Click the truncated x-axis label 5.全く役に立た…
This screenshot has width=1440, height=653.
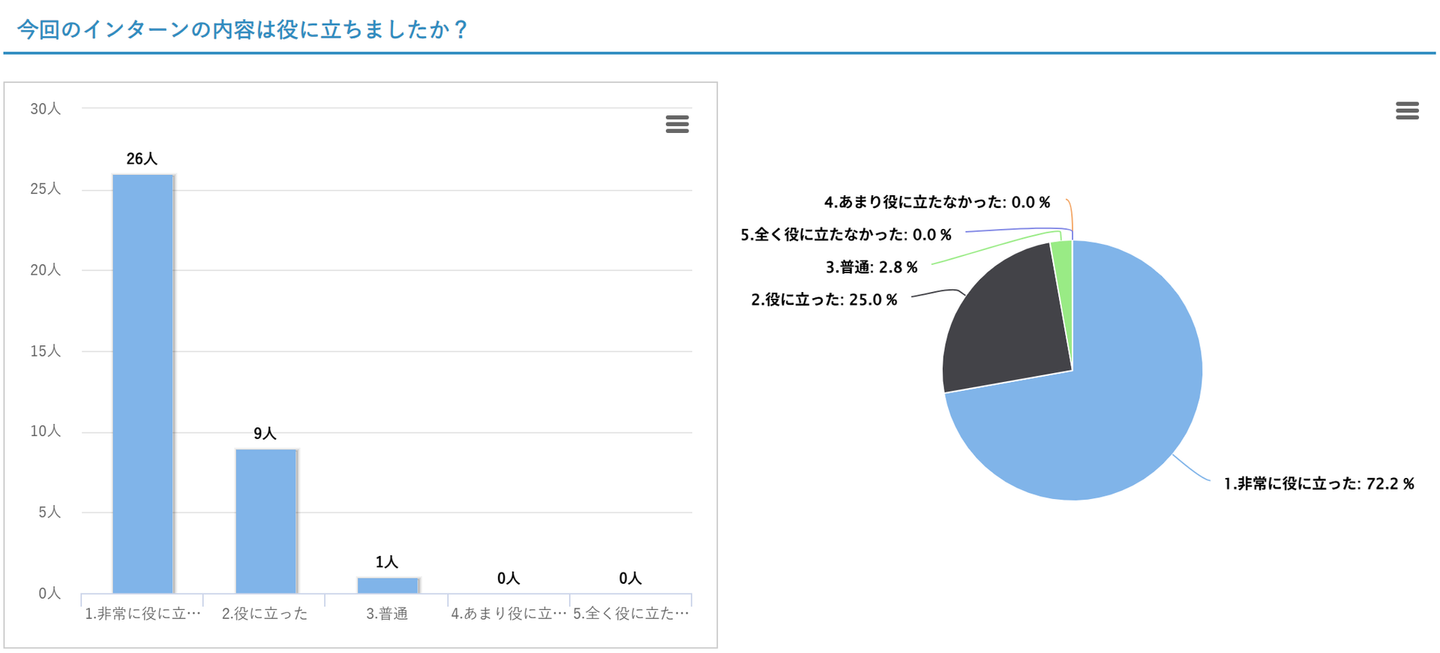[631, 614]
